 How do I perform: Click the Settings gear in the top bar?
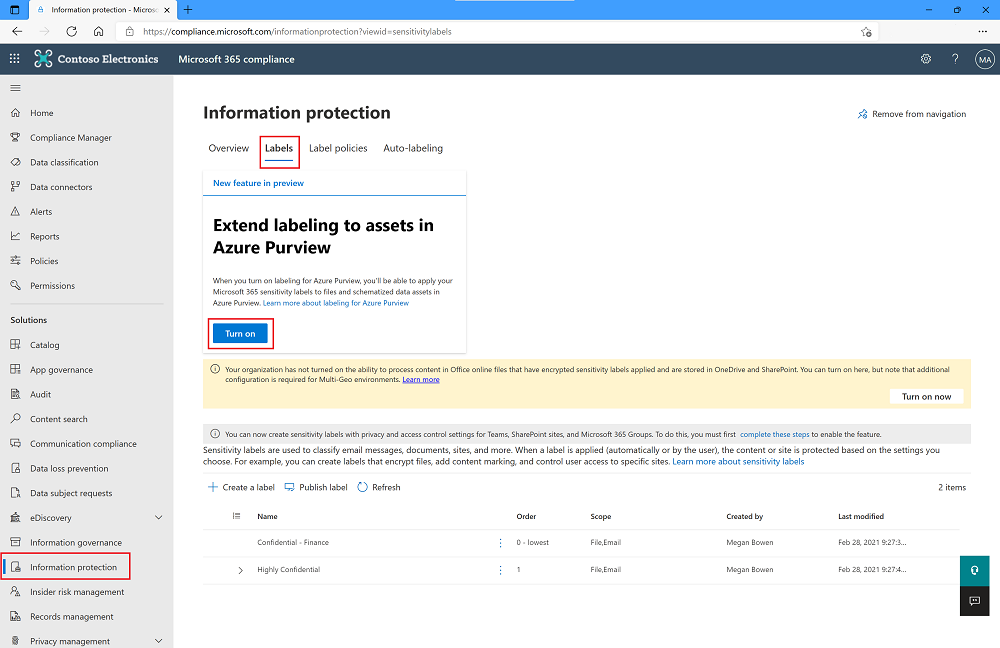click(926, 59)
